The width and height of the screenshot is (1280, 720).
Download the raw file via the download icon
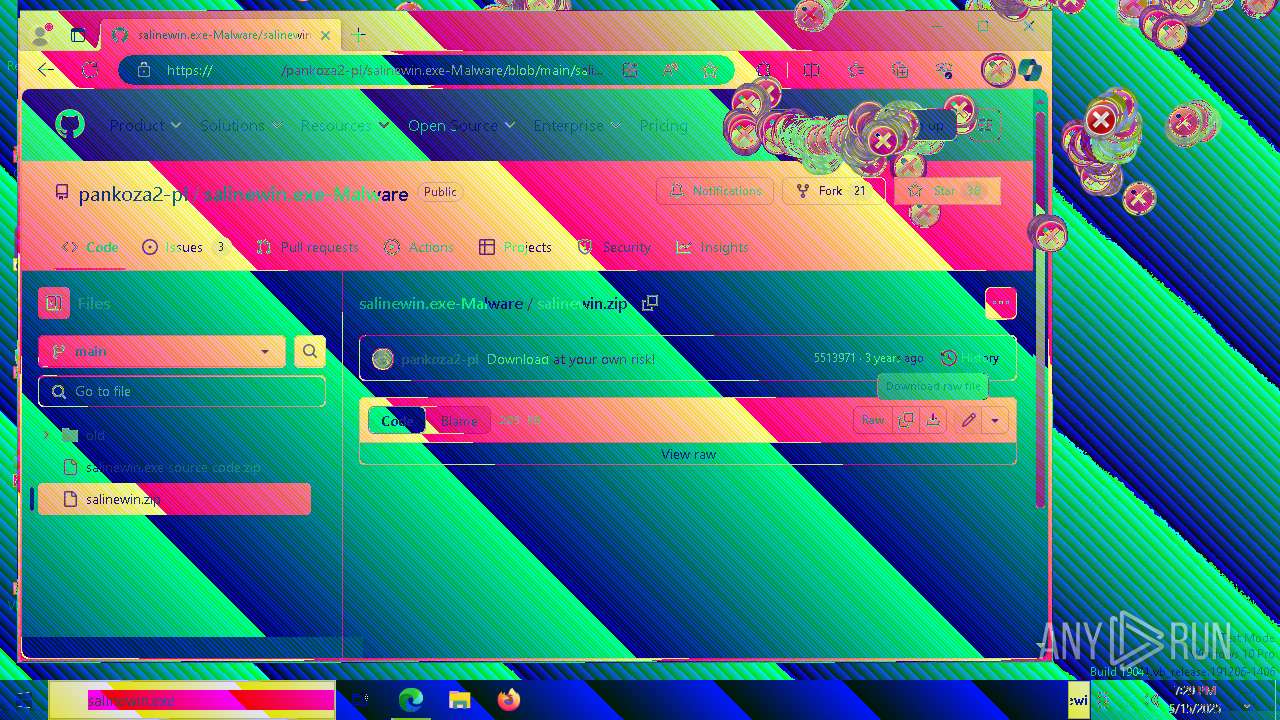click(933, 421)
